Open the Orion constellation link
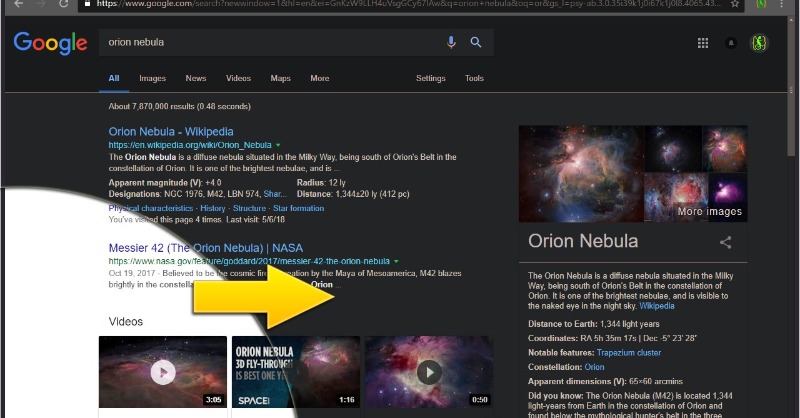800x418 pixels. 594,367
